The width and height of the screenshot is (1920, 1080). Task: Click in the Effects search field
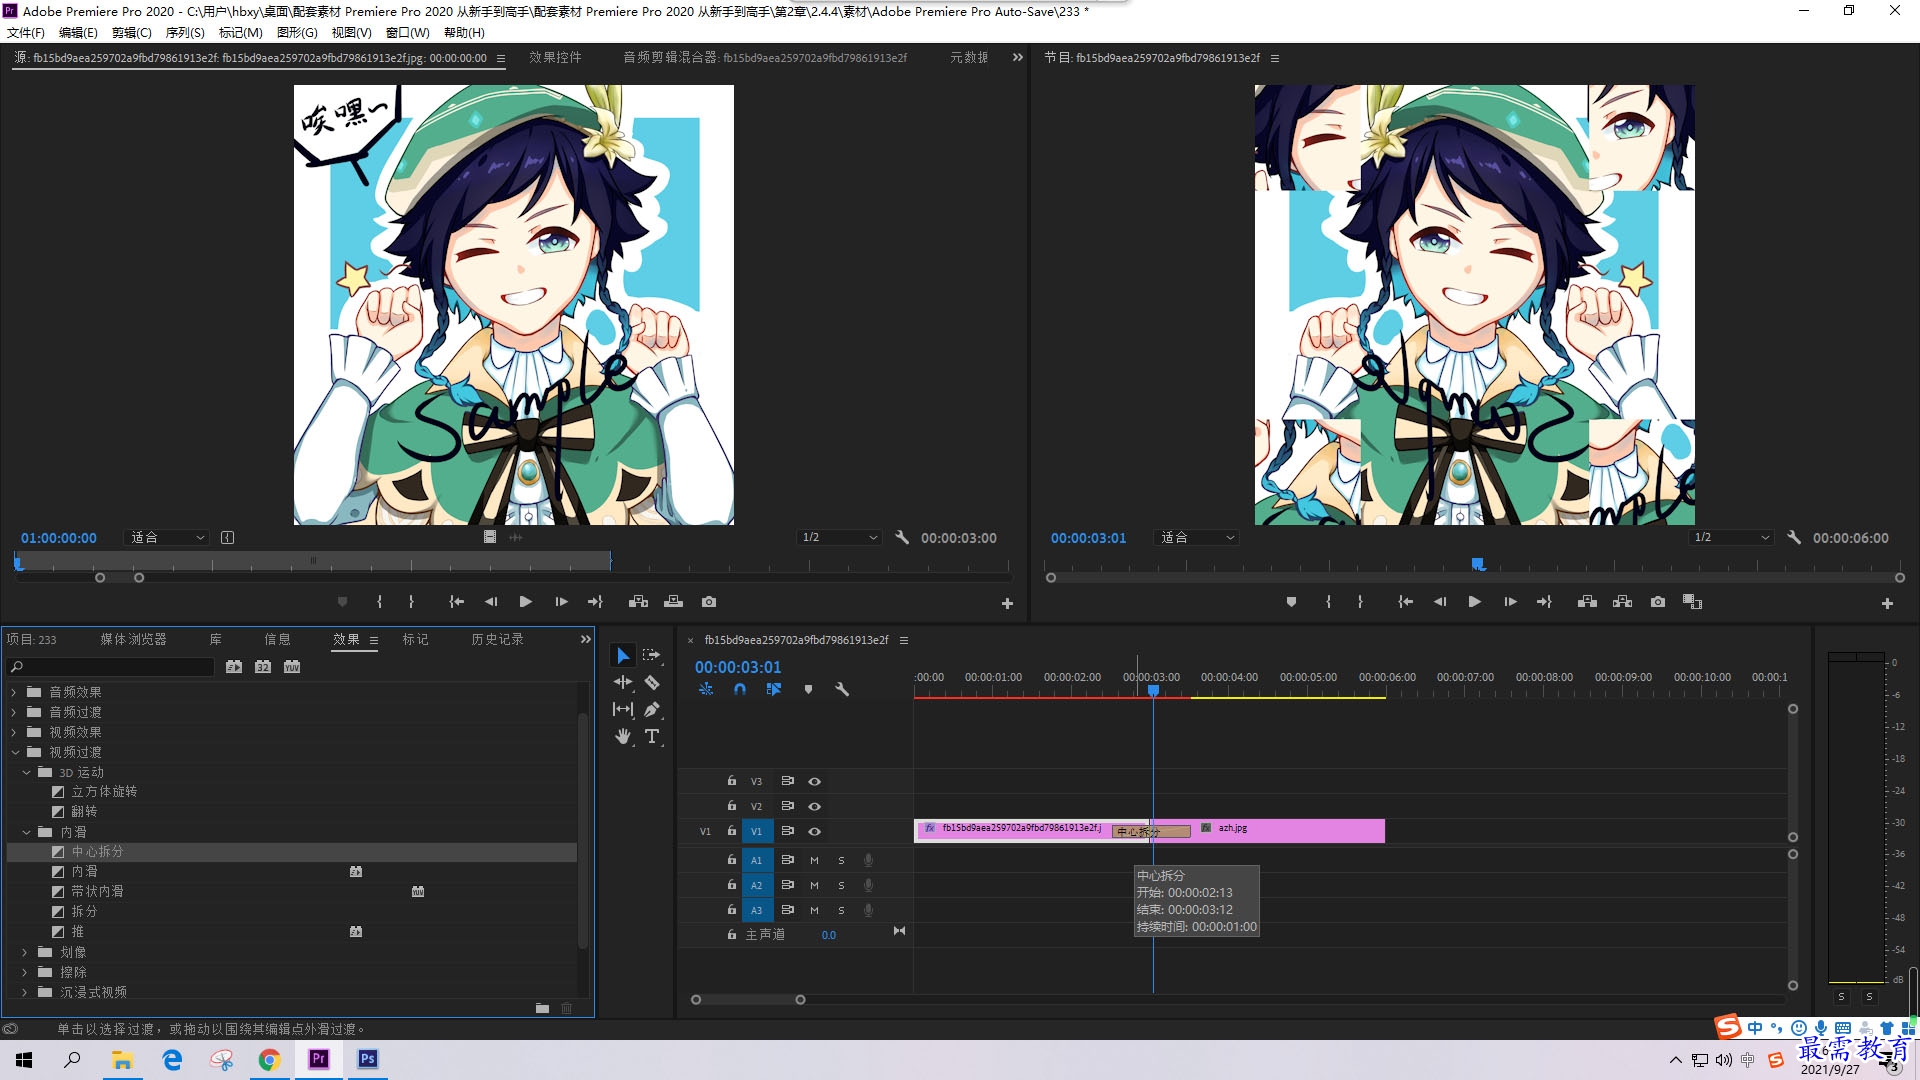click(112, 667)
